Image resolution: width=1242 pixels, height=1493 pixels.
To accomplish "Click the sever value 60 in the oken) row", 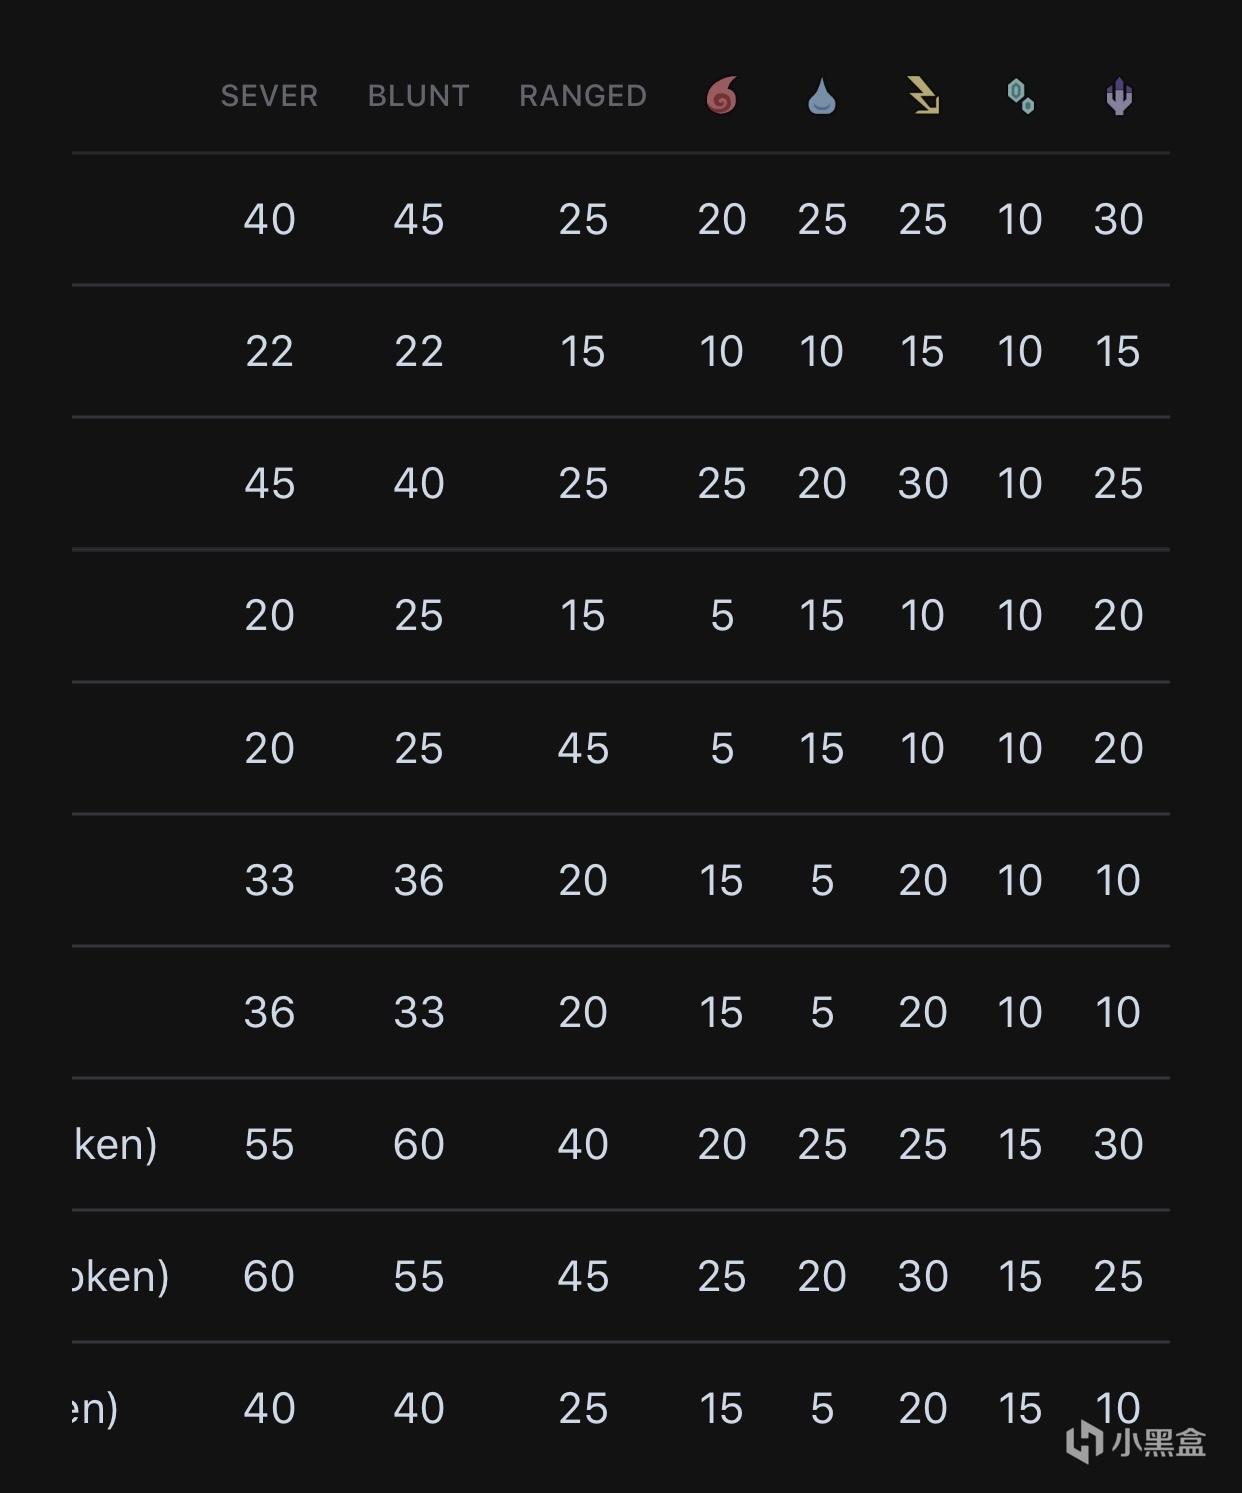I will click(x=269, y=1276).
